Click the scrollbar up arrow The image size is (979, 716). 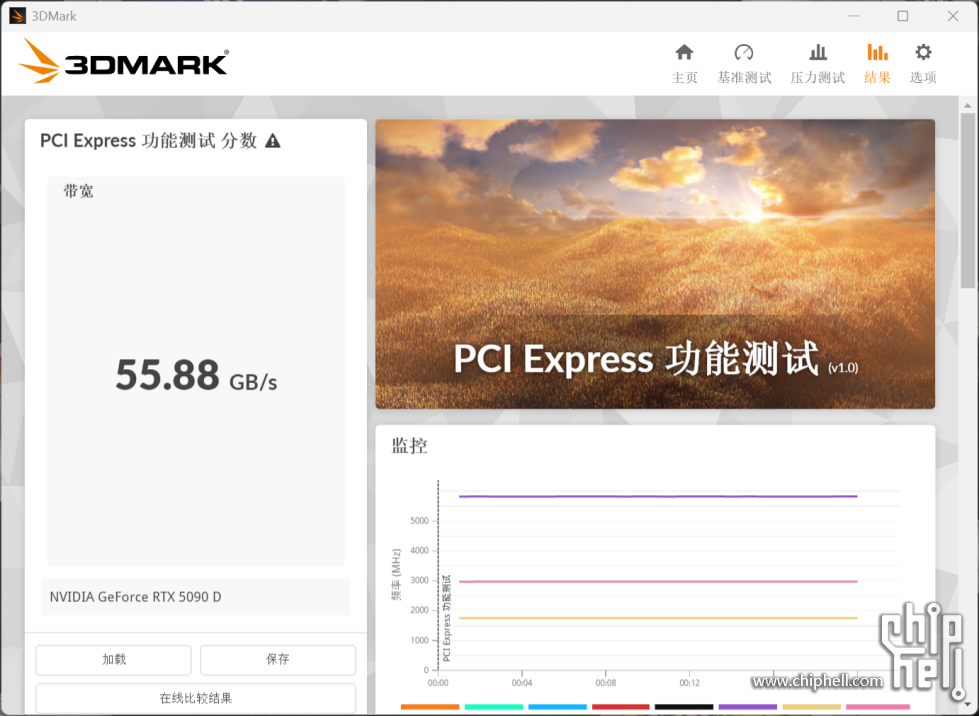point(967,105)
